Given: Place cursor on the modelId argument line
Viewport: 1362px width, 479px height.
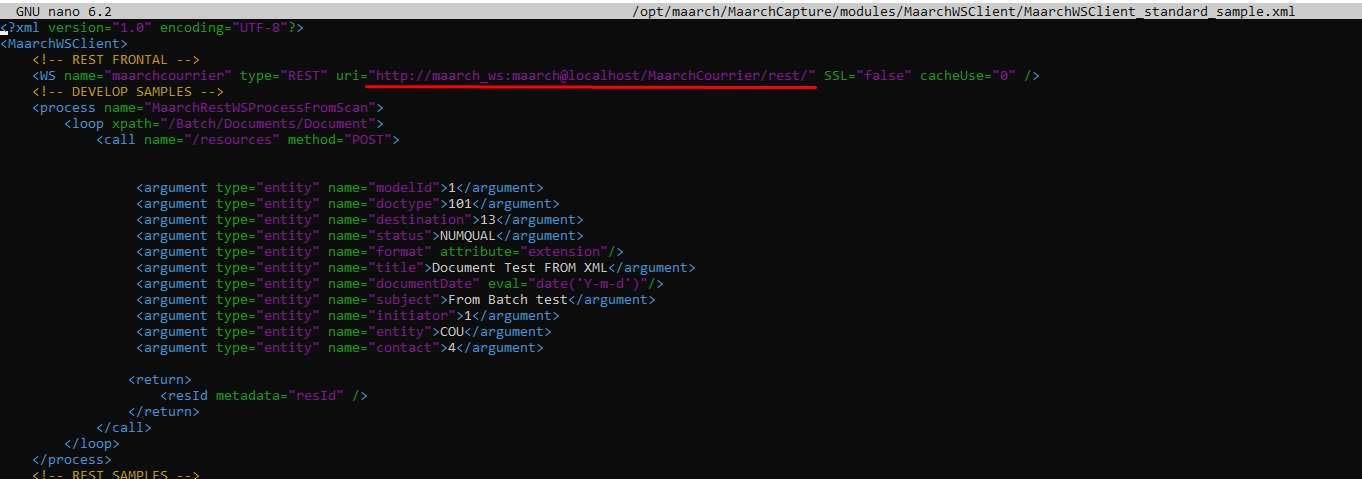Looking at the screenshot, I should (x=339, y=188).
